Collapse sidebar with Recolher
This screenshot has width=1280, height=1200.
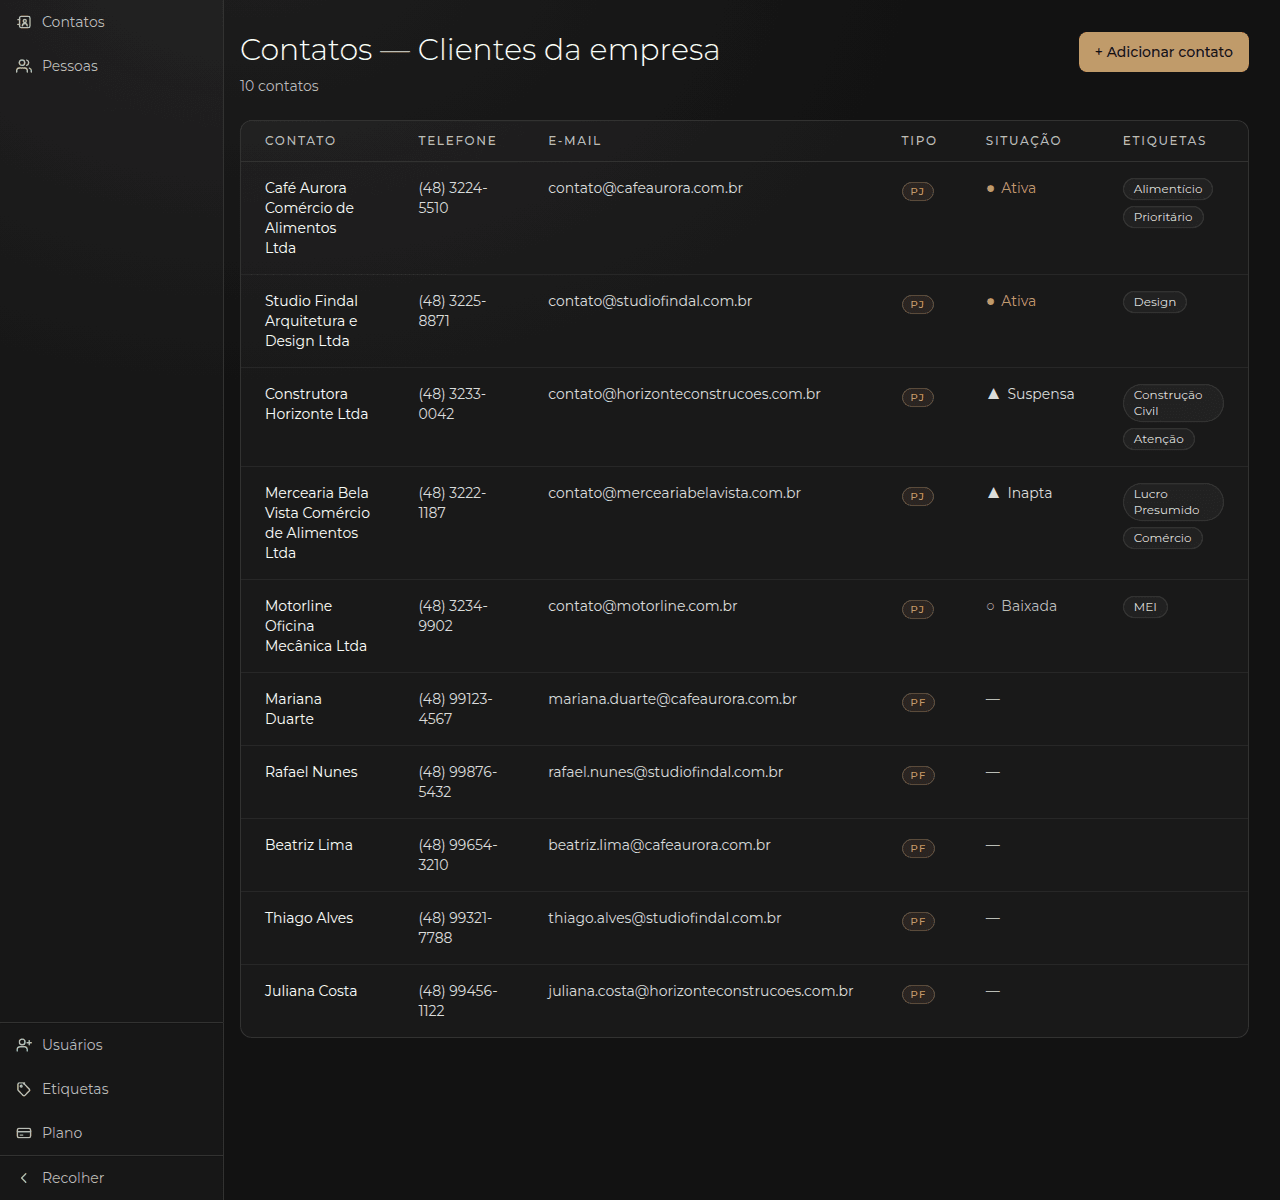[x=111, y=1178]
